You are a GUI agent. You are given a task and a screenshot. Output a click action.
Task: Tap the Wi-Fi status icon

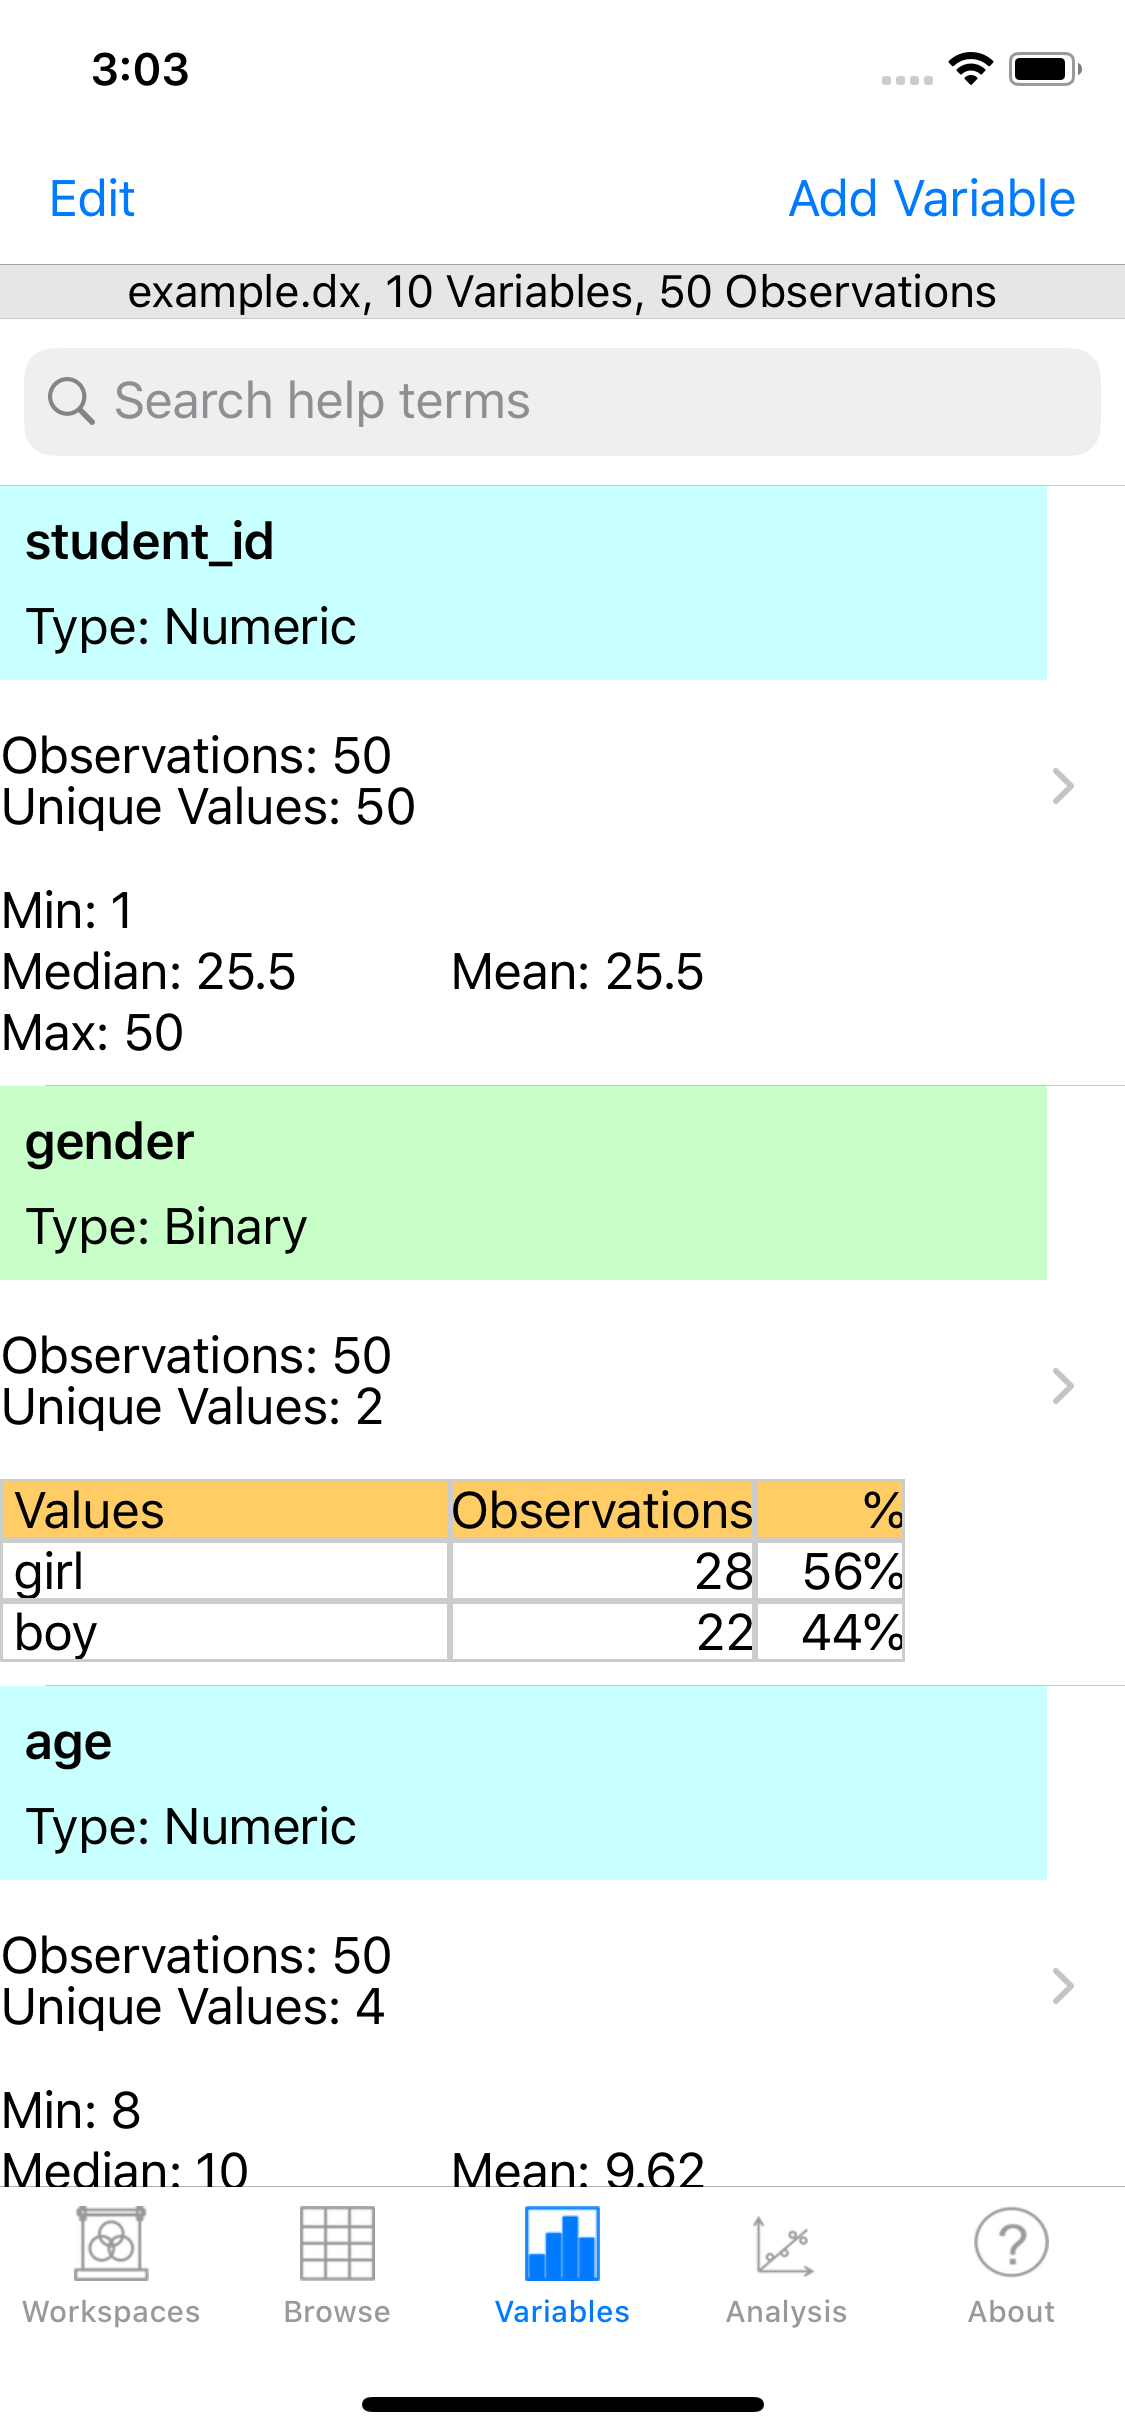[970, 69]
